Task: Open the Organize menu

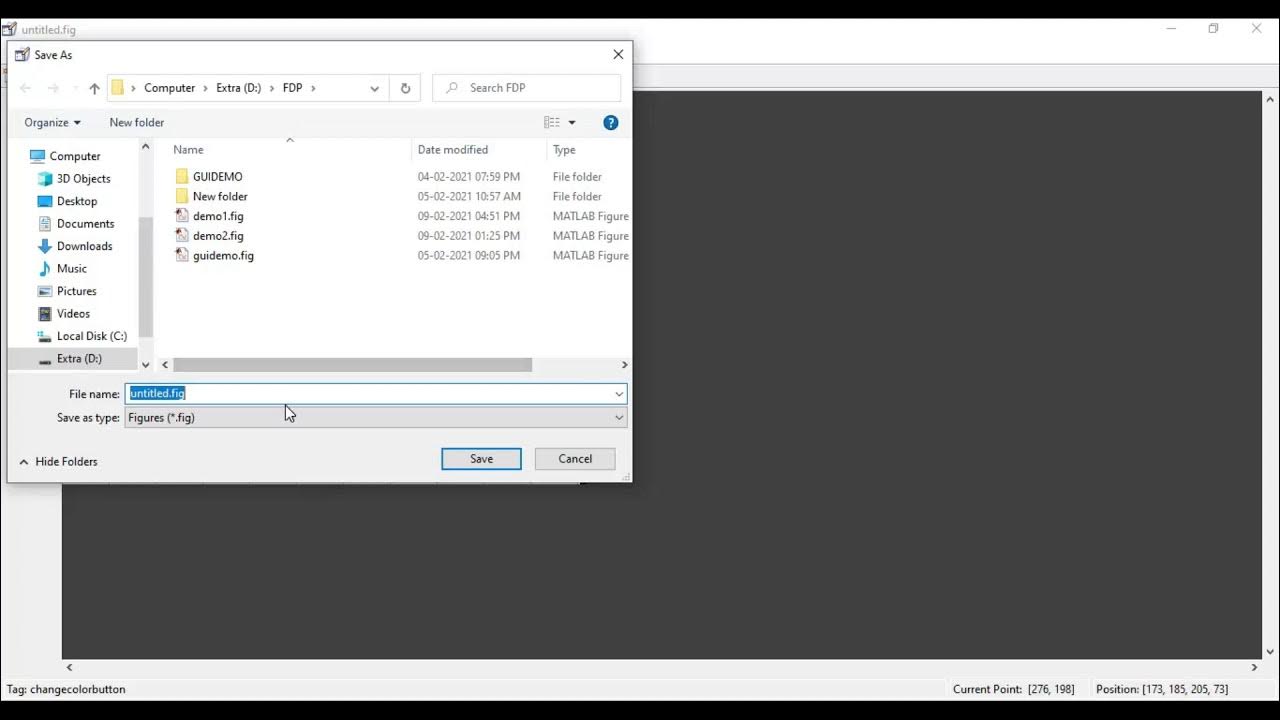Action: [52, 122]
